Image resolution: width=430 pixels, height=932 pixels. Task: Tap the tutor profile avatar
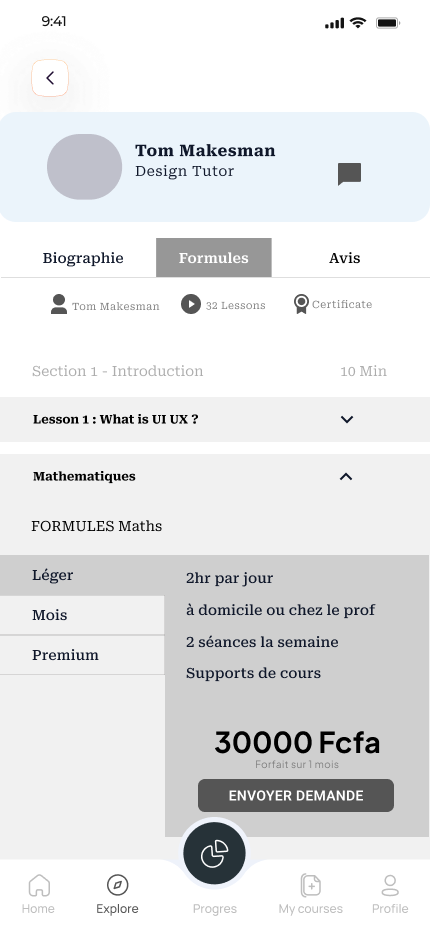coord(84,167)
